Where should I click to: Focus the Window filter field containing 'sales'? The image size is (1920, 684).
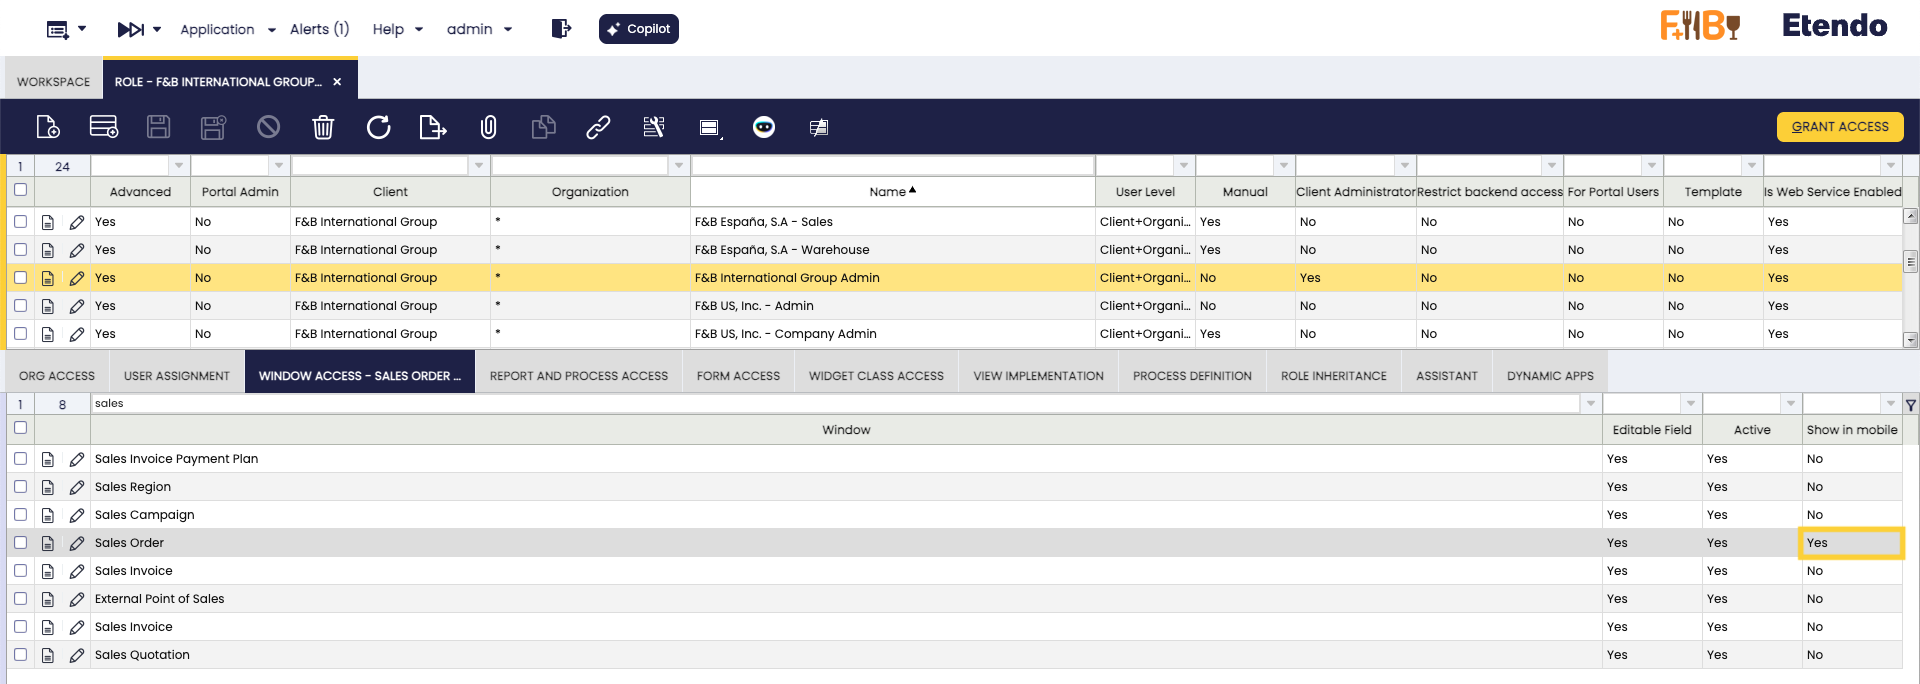coord(836,404)
